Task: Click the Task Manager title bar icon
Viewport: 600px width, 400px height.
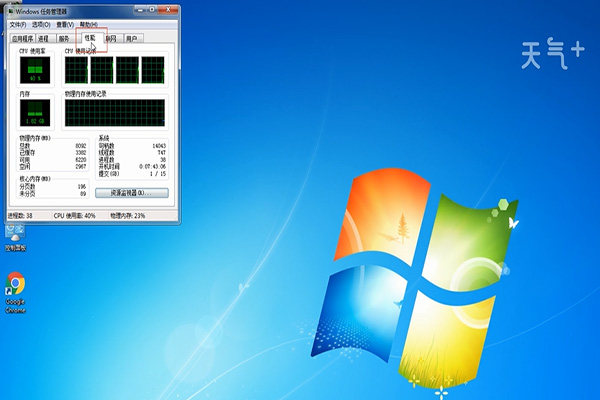Action: 11,11
